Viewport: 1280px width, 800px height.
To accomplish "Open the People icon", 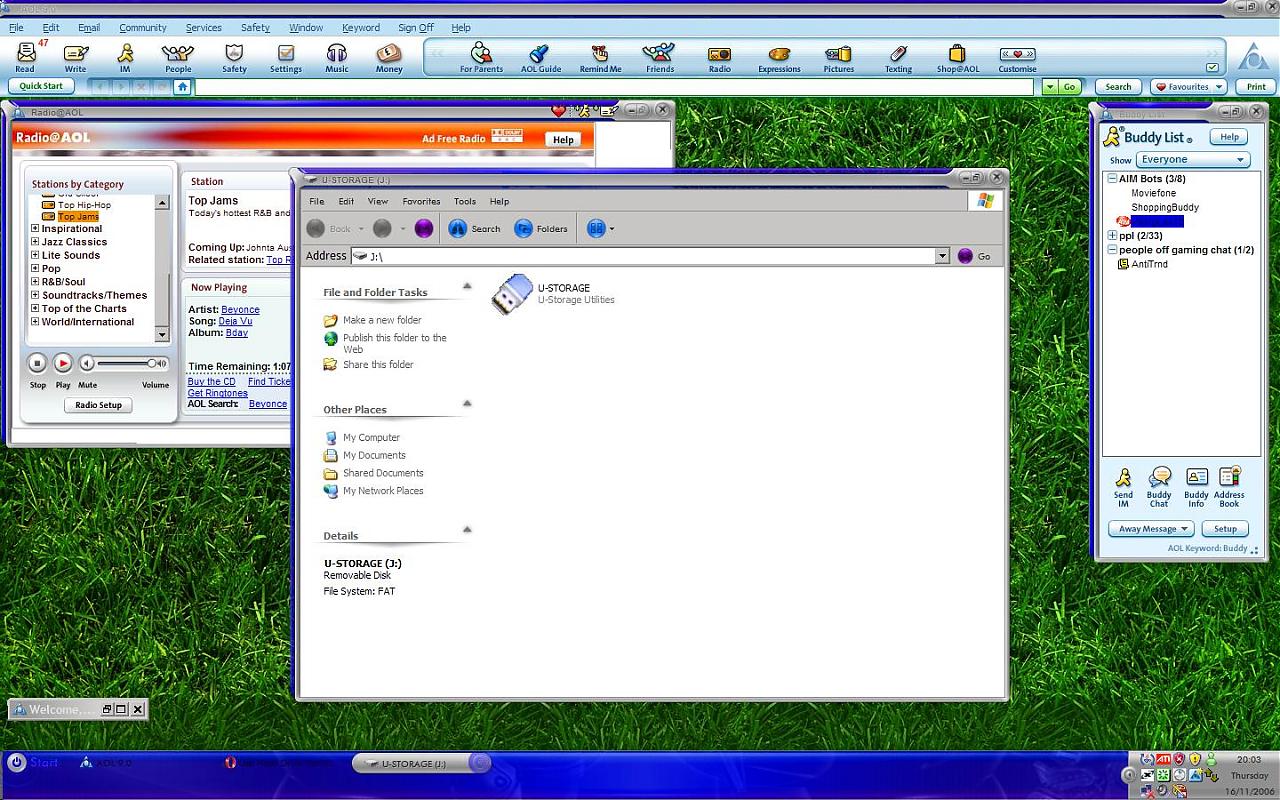I will 178,57.
